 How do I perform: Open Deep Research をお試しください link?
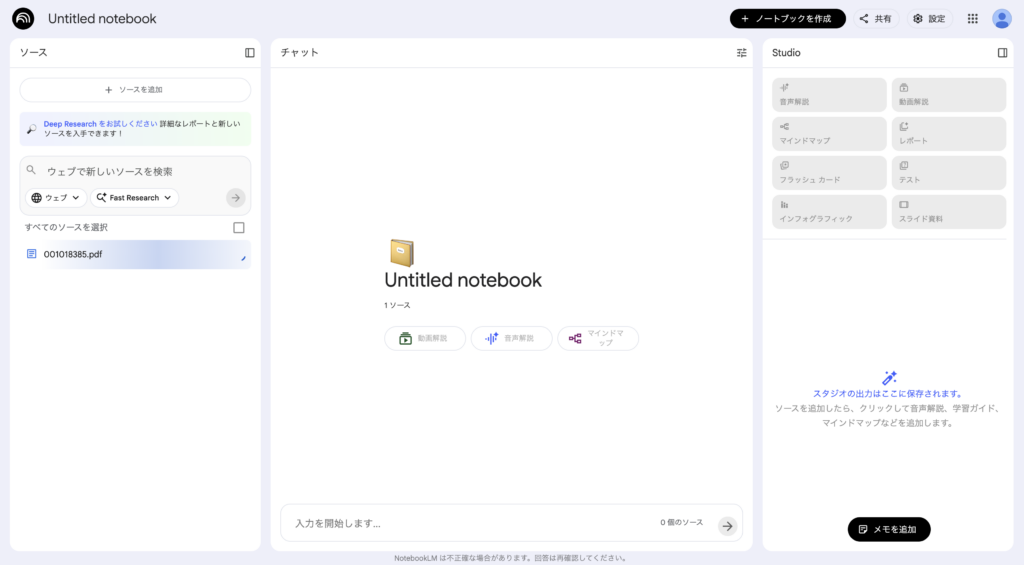(x=100, y=124)
